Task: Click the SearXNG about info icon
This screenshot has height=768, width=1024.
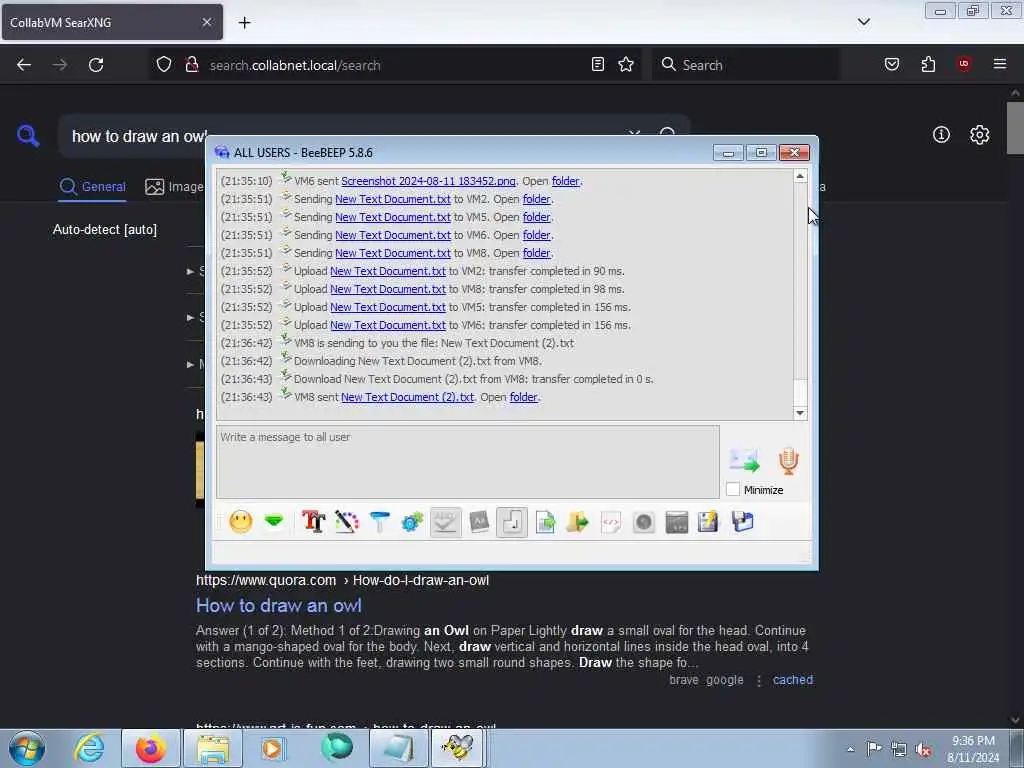Action: (941, 135)
